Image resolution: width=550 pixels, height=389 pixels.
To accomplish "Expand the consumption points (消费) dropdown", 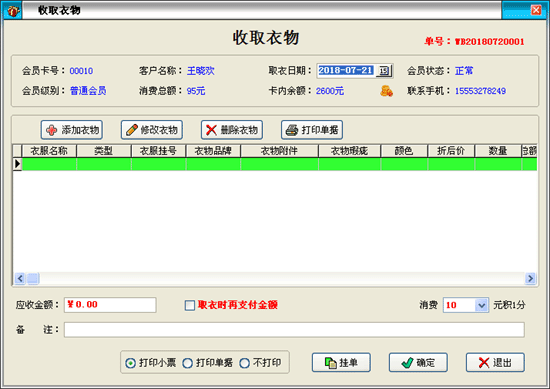I will click(482, 305).
